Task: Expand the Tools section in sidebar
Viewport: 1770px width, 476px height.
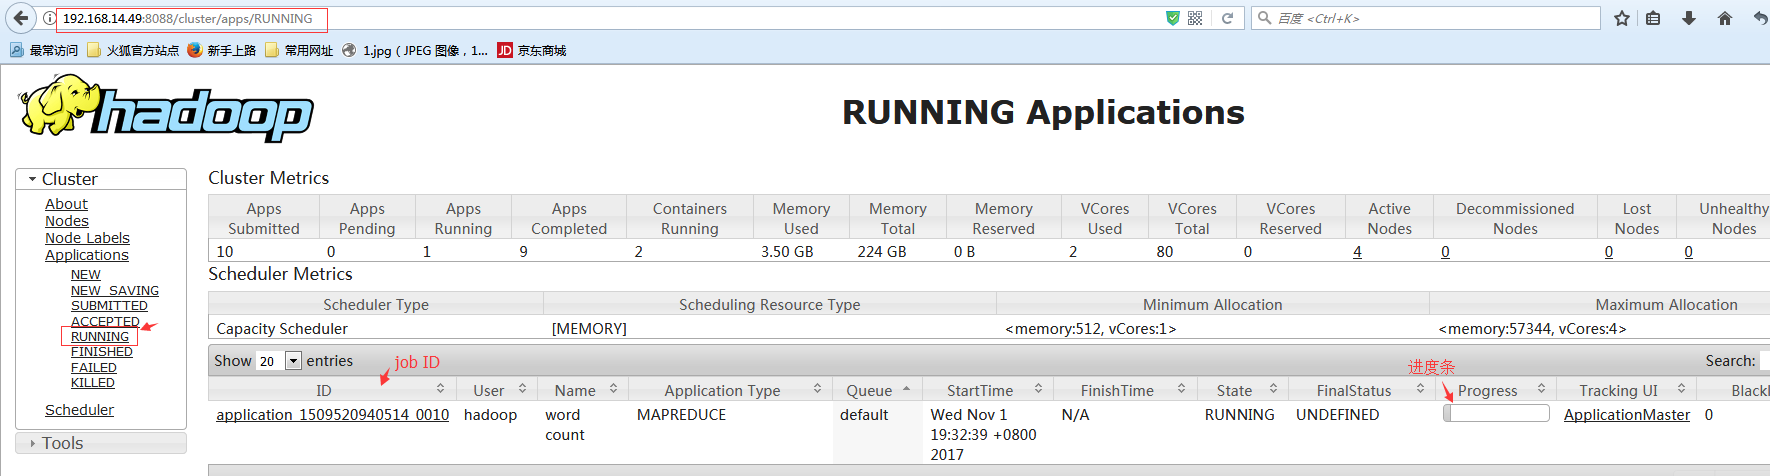Action: click(x=62, y=443)
